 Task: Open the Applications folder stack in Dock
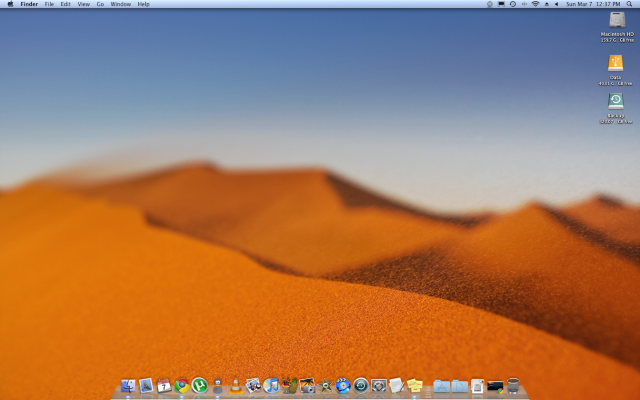coord(441,386)
